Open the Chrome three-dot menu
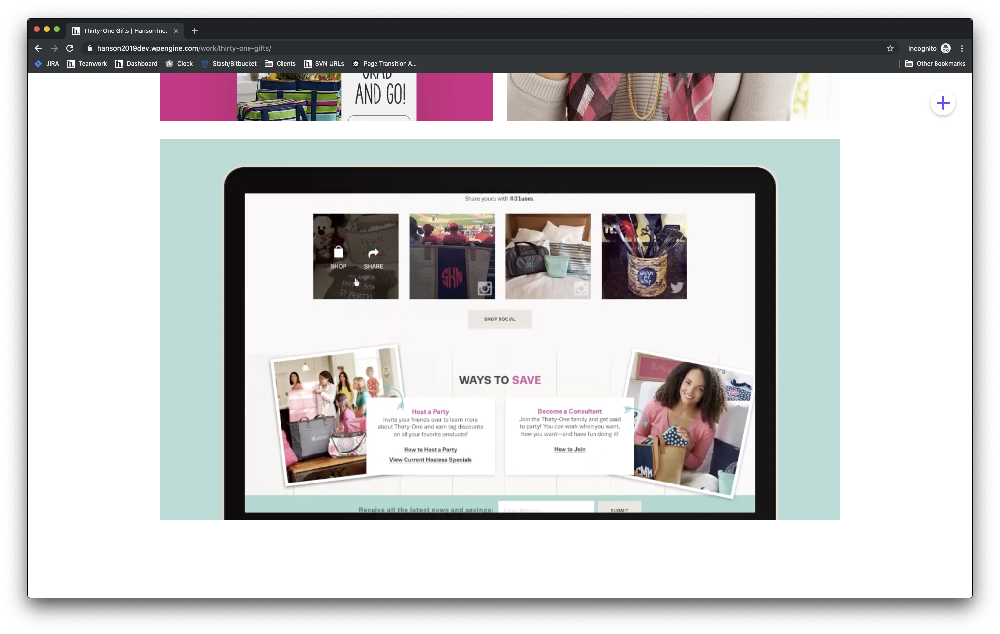Screen dimensions: 1000x634 (962, 48)
